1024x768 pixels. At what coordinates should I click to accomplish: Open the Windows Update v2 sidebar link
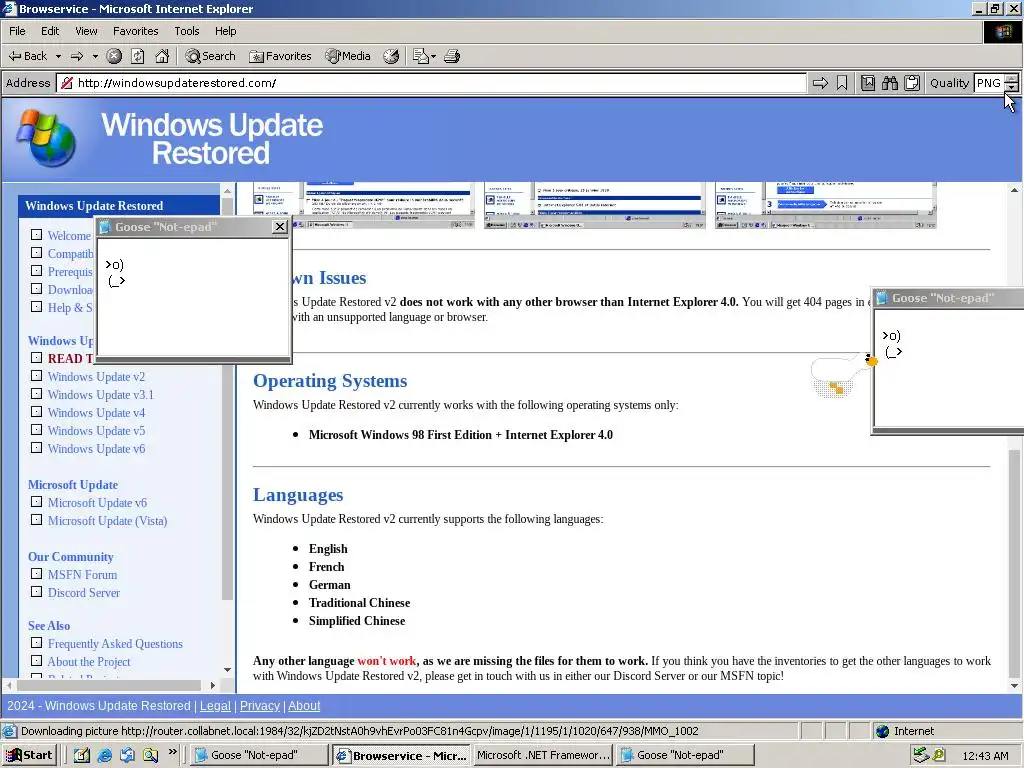coord(96,377)
